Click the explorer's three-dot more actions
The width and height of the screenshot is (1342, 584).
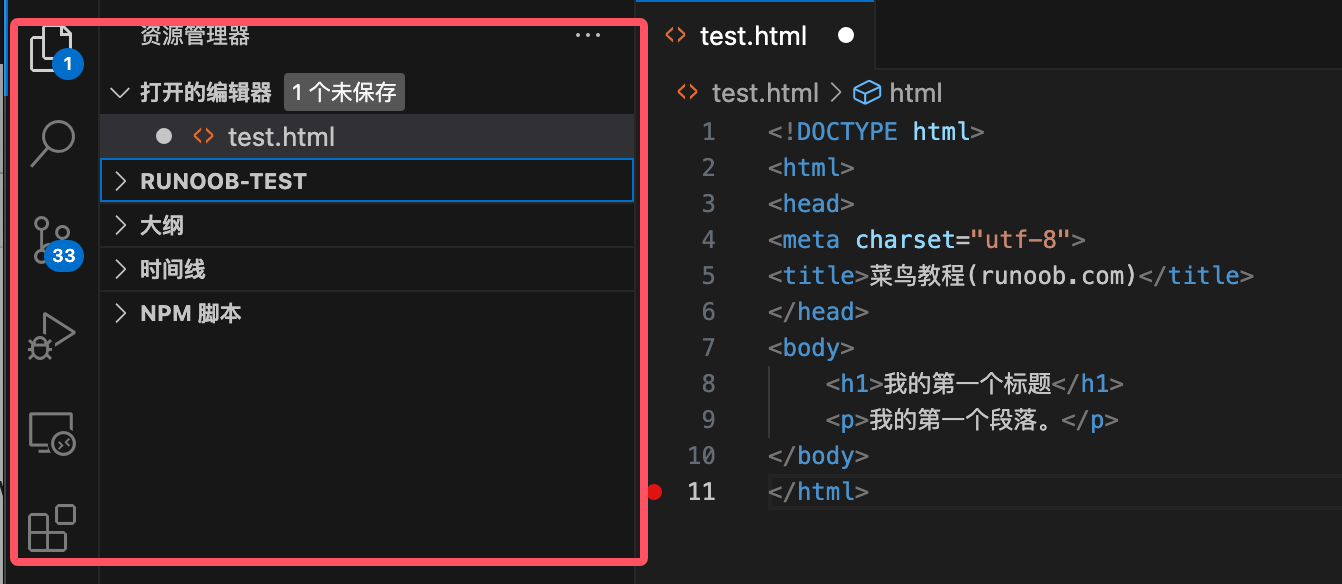click(588, 36)
